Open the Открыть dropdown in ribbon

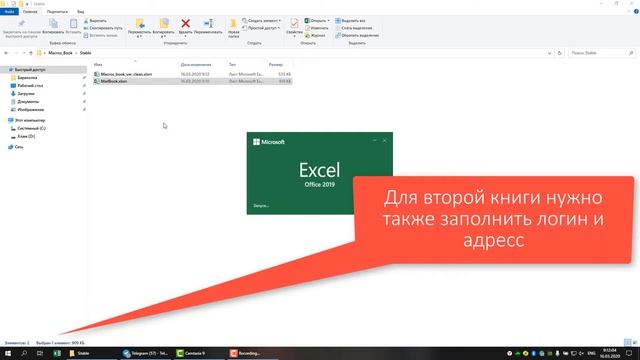pyautogui.click(x=317, y=20)
